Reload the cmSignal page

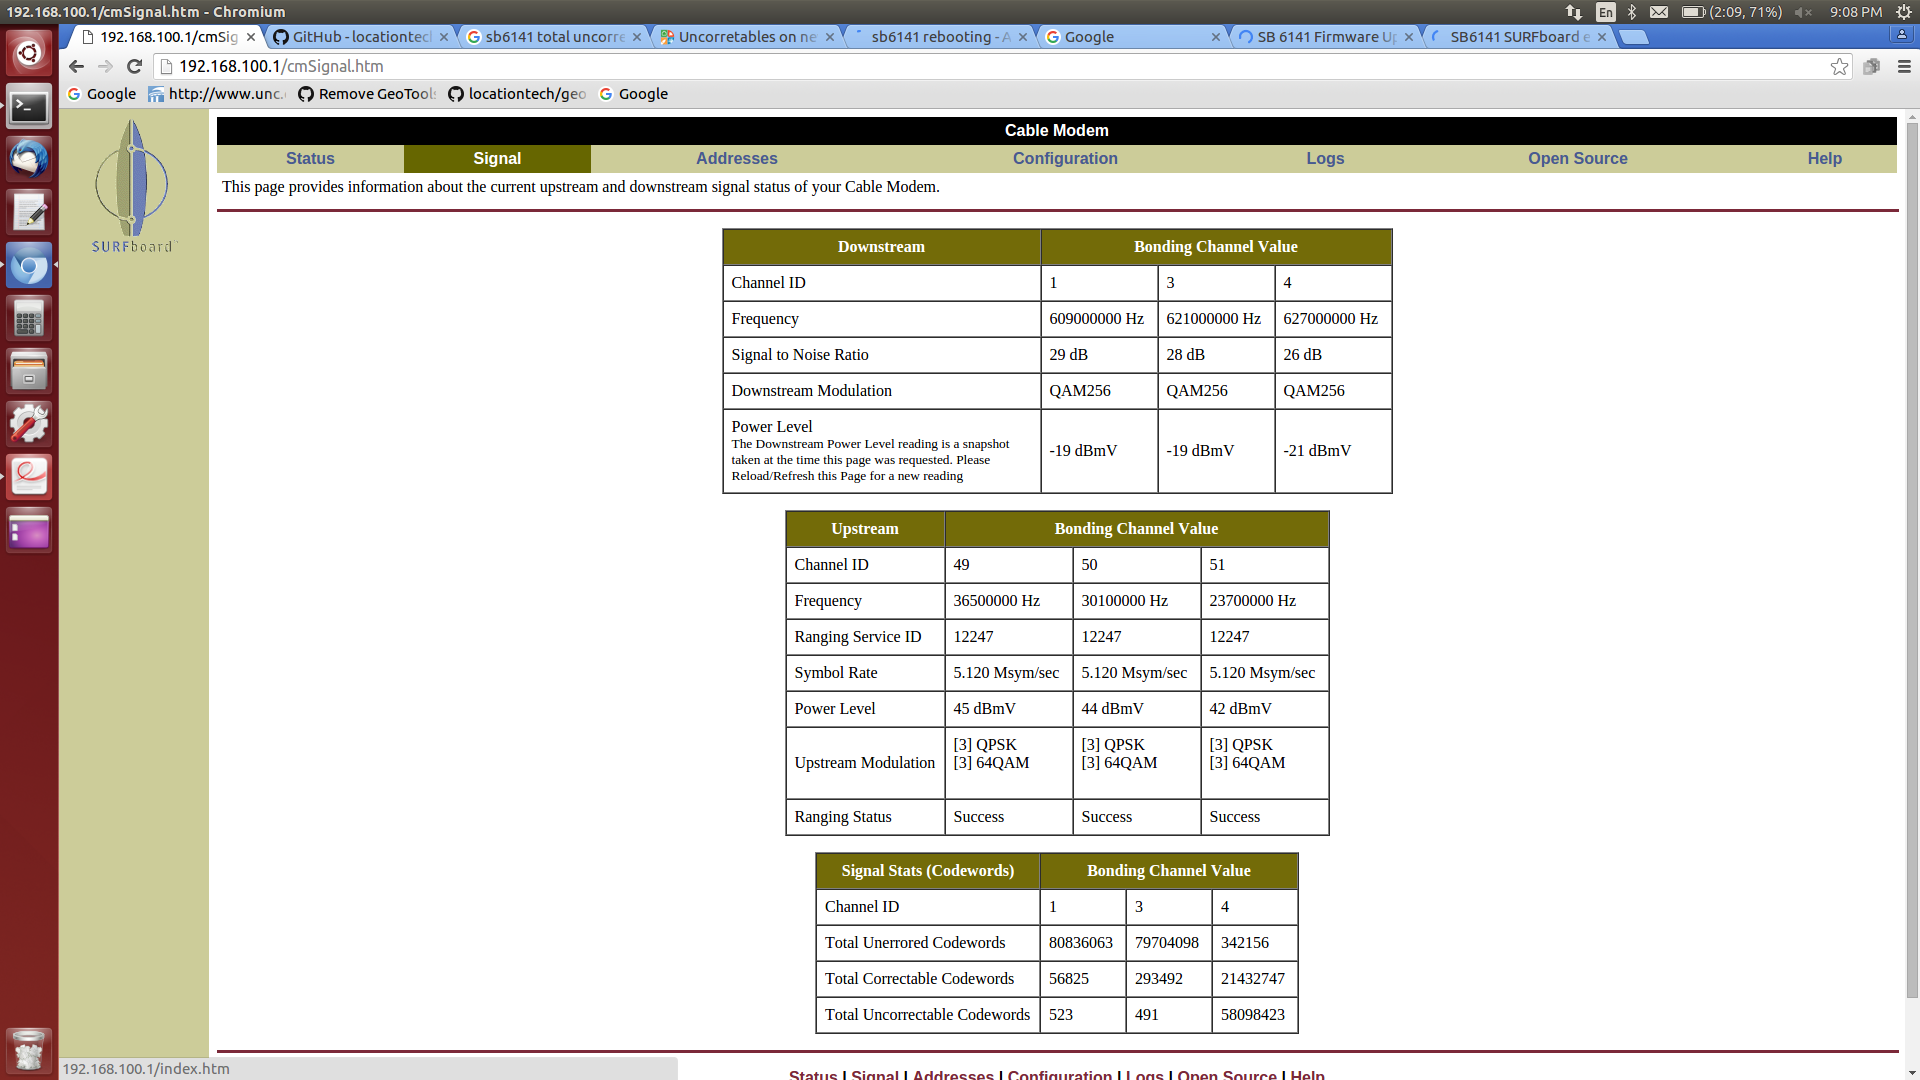[x=135, y=66]
